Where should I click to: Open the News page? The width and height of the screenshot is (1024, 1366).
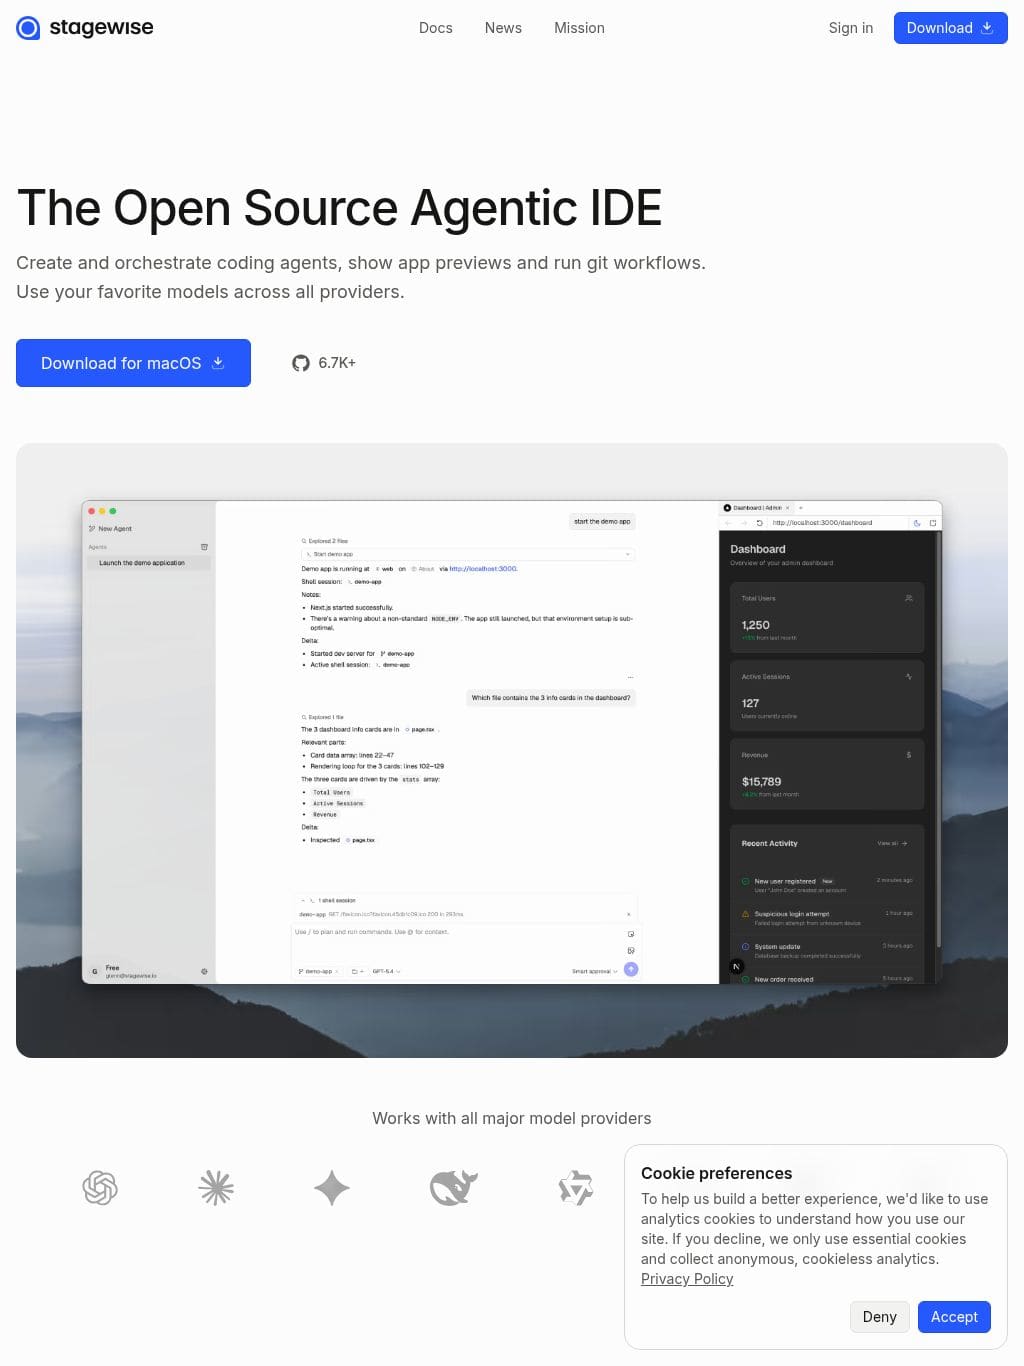click(x=503, y=28)
